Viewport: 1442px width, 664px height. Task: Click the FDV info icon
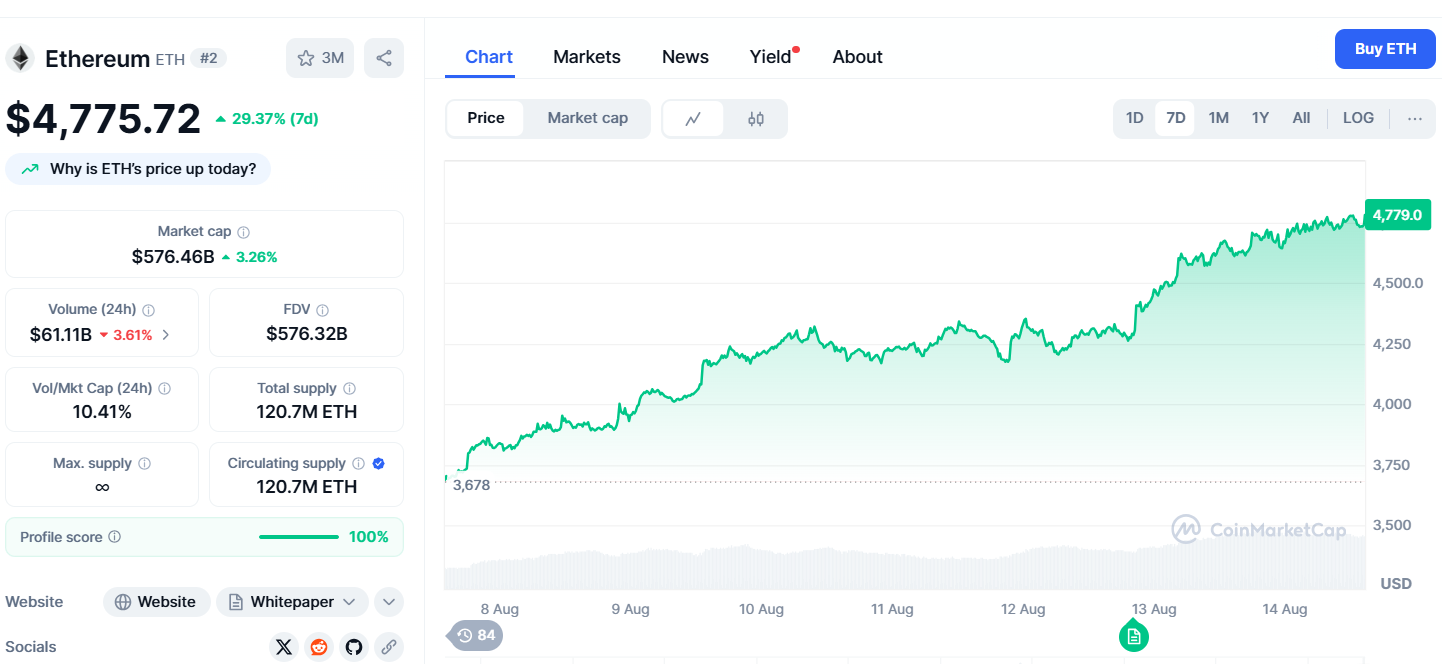322,310
